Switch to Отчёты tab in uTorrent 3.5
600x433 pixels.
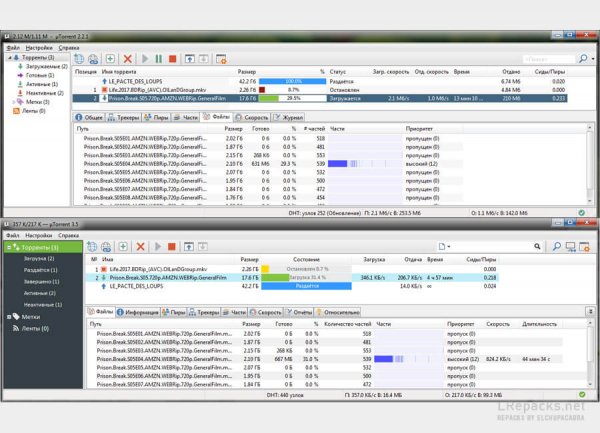pyautogui.click(x=299, y=312)
